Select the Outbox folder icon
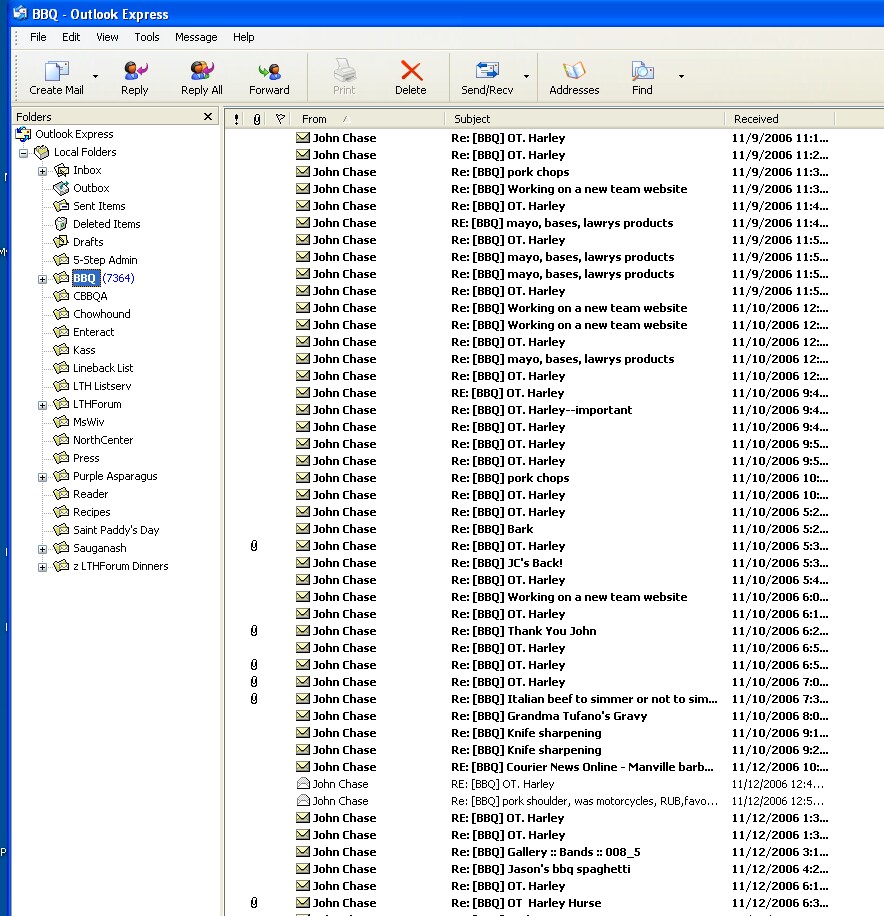884x916 pixels. [x=61, y=188]
